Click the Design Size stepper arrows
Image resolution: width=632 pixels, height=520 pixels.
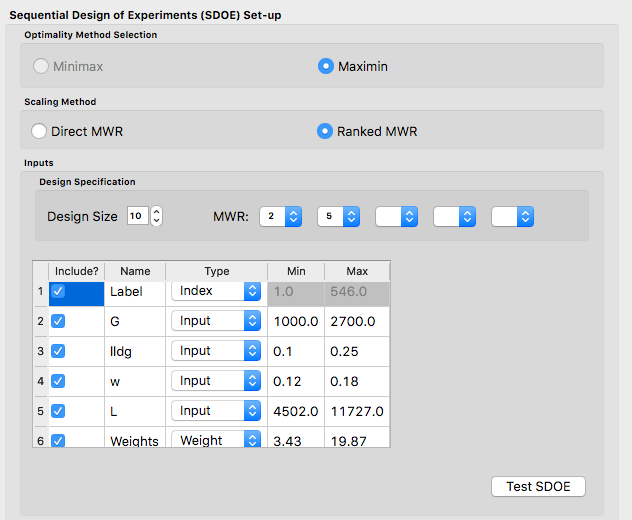pyautogui.click(x=156, y=216)
